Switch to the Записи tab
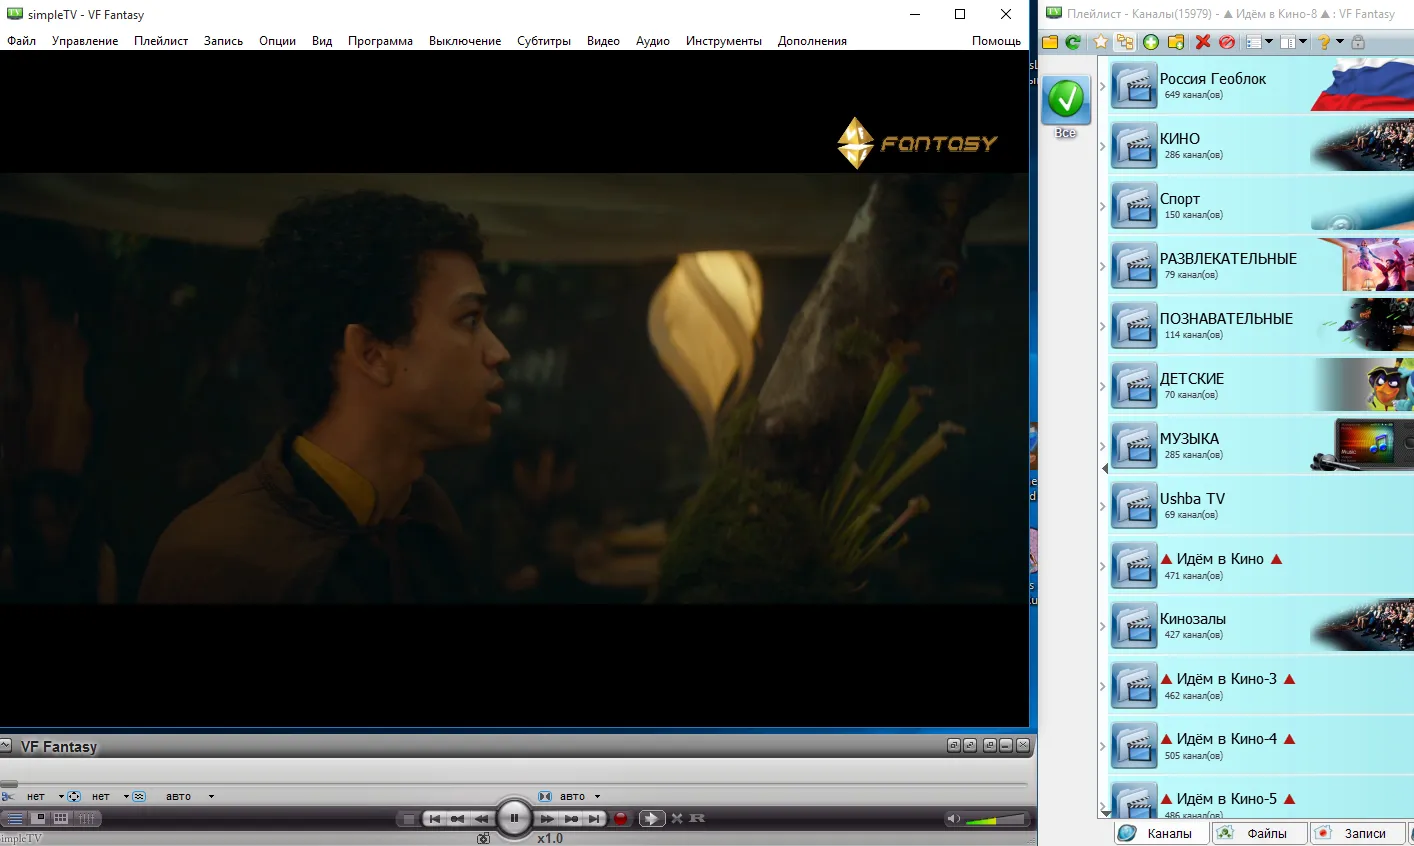The height and width of the screenshot is (846, 1414). point(1356,833)
